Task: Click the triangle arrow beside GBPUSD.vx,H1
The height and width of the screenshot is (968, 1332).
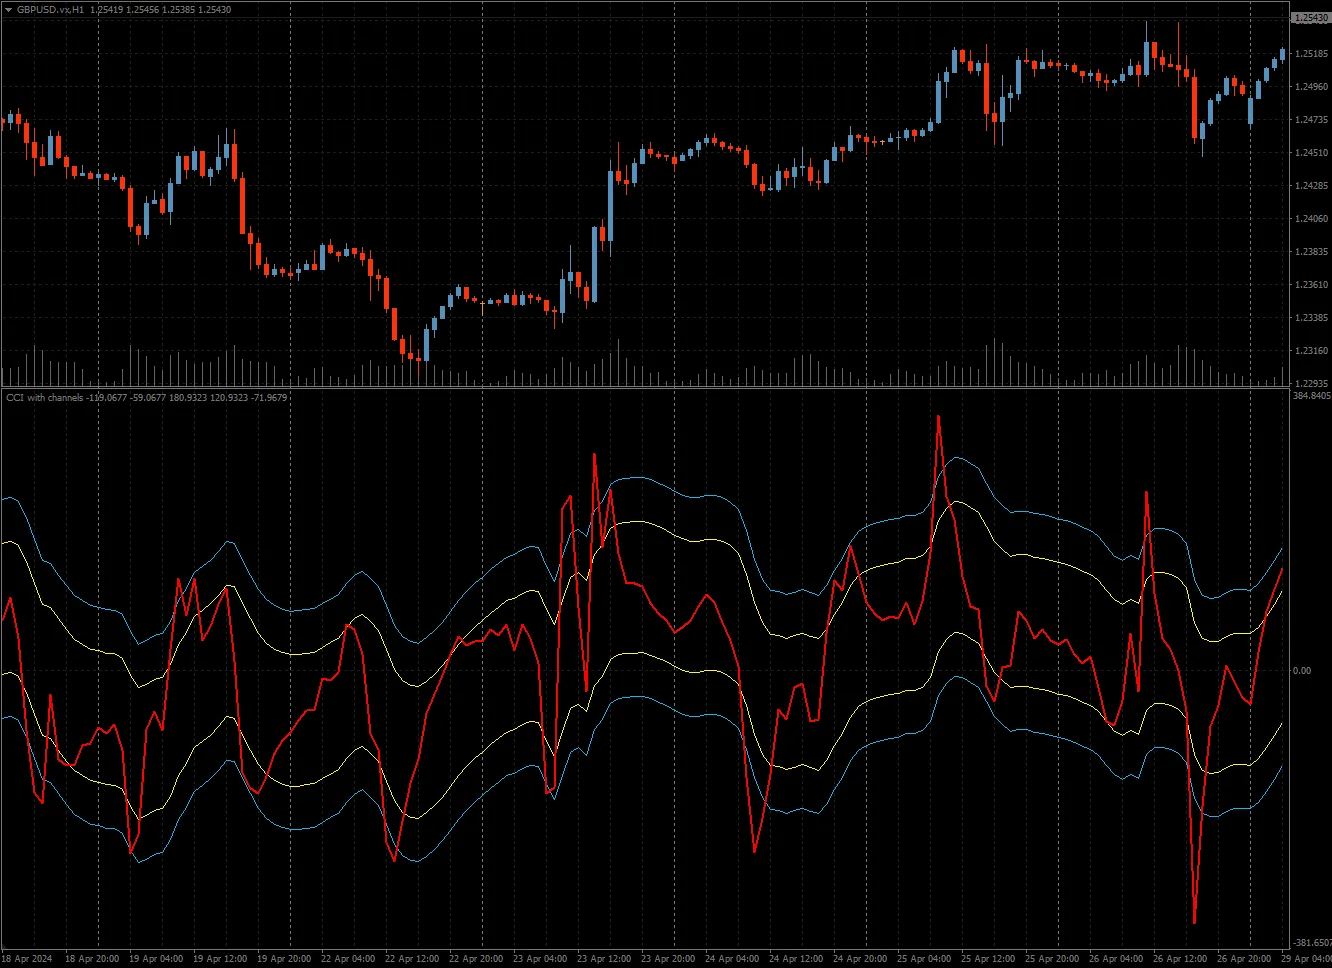Action: point(8,9)
